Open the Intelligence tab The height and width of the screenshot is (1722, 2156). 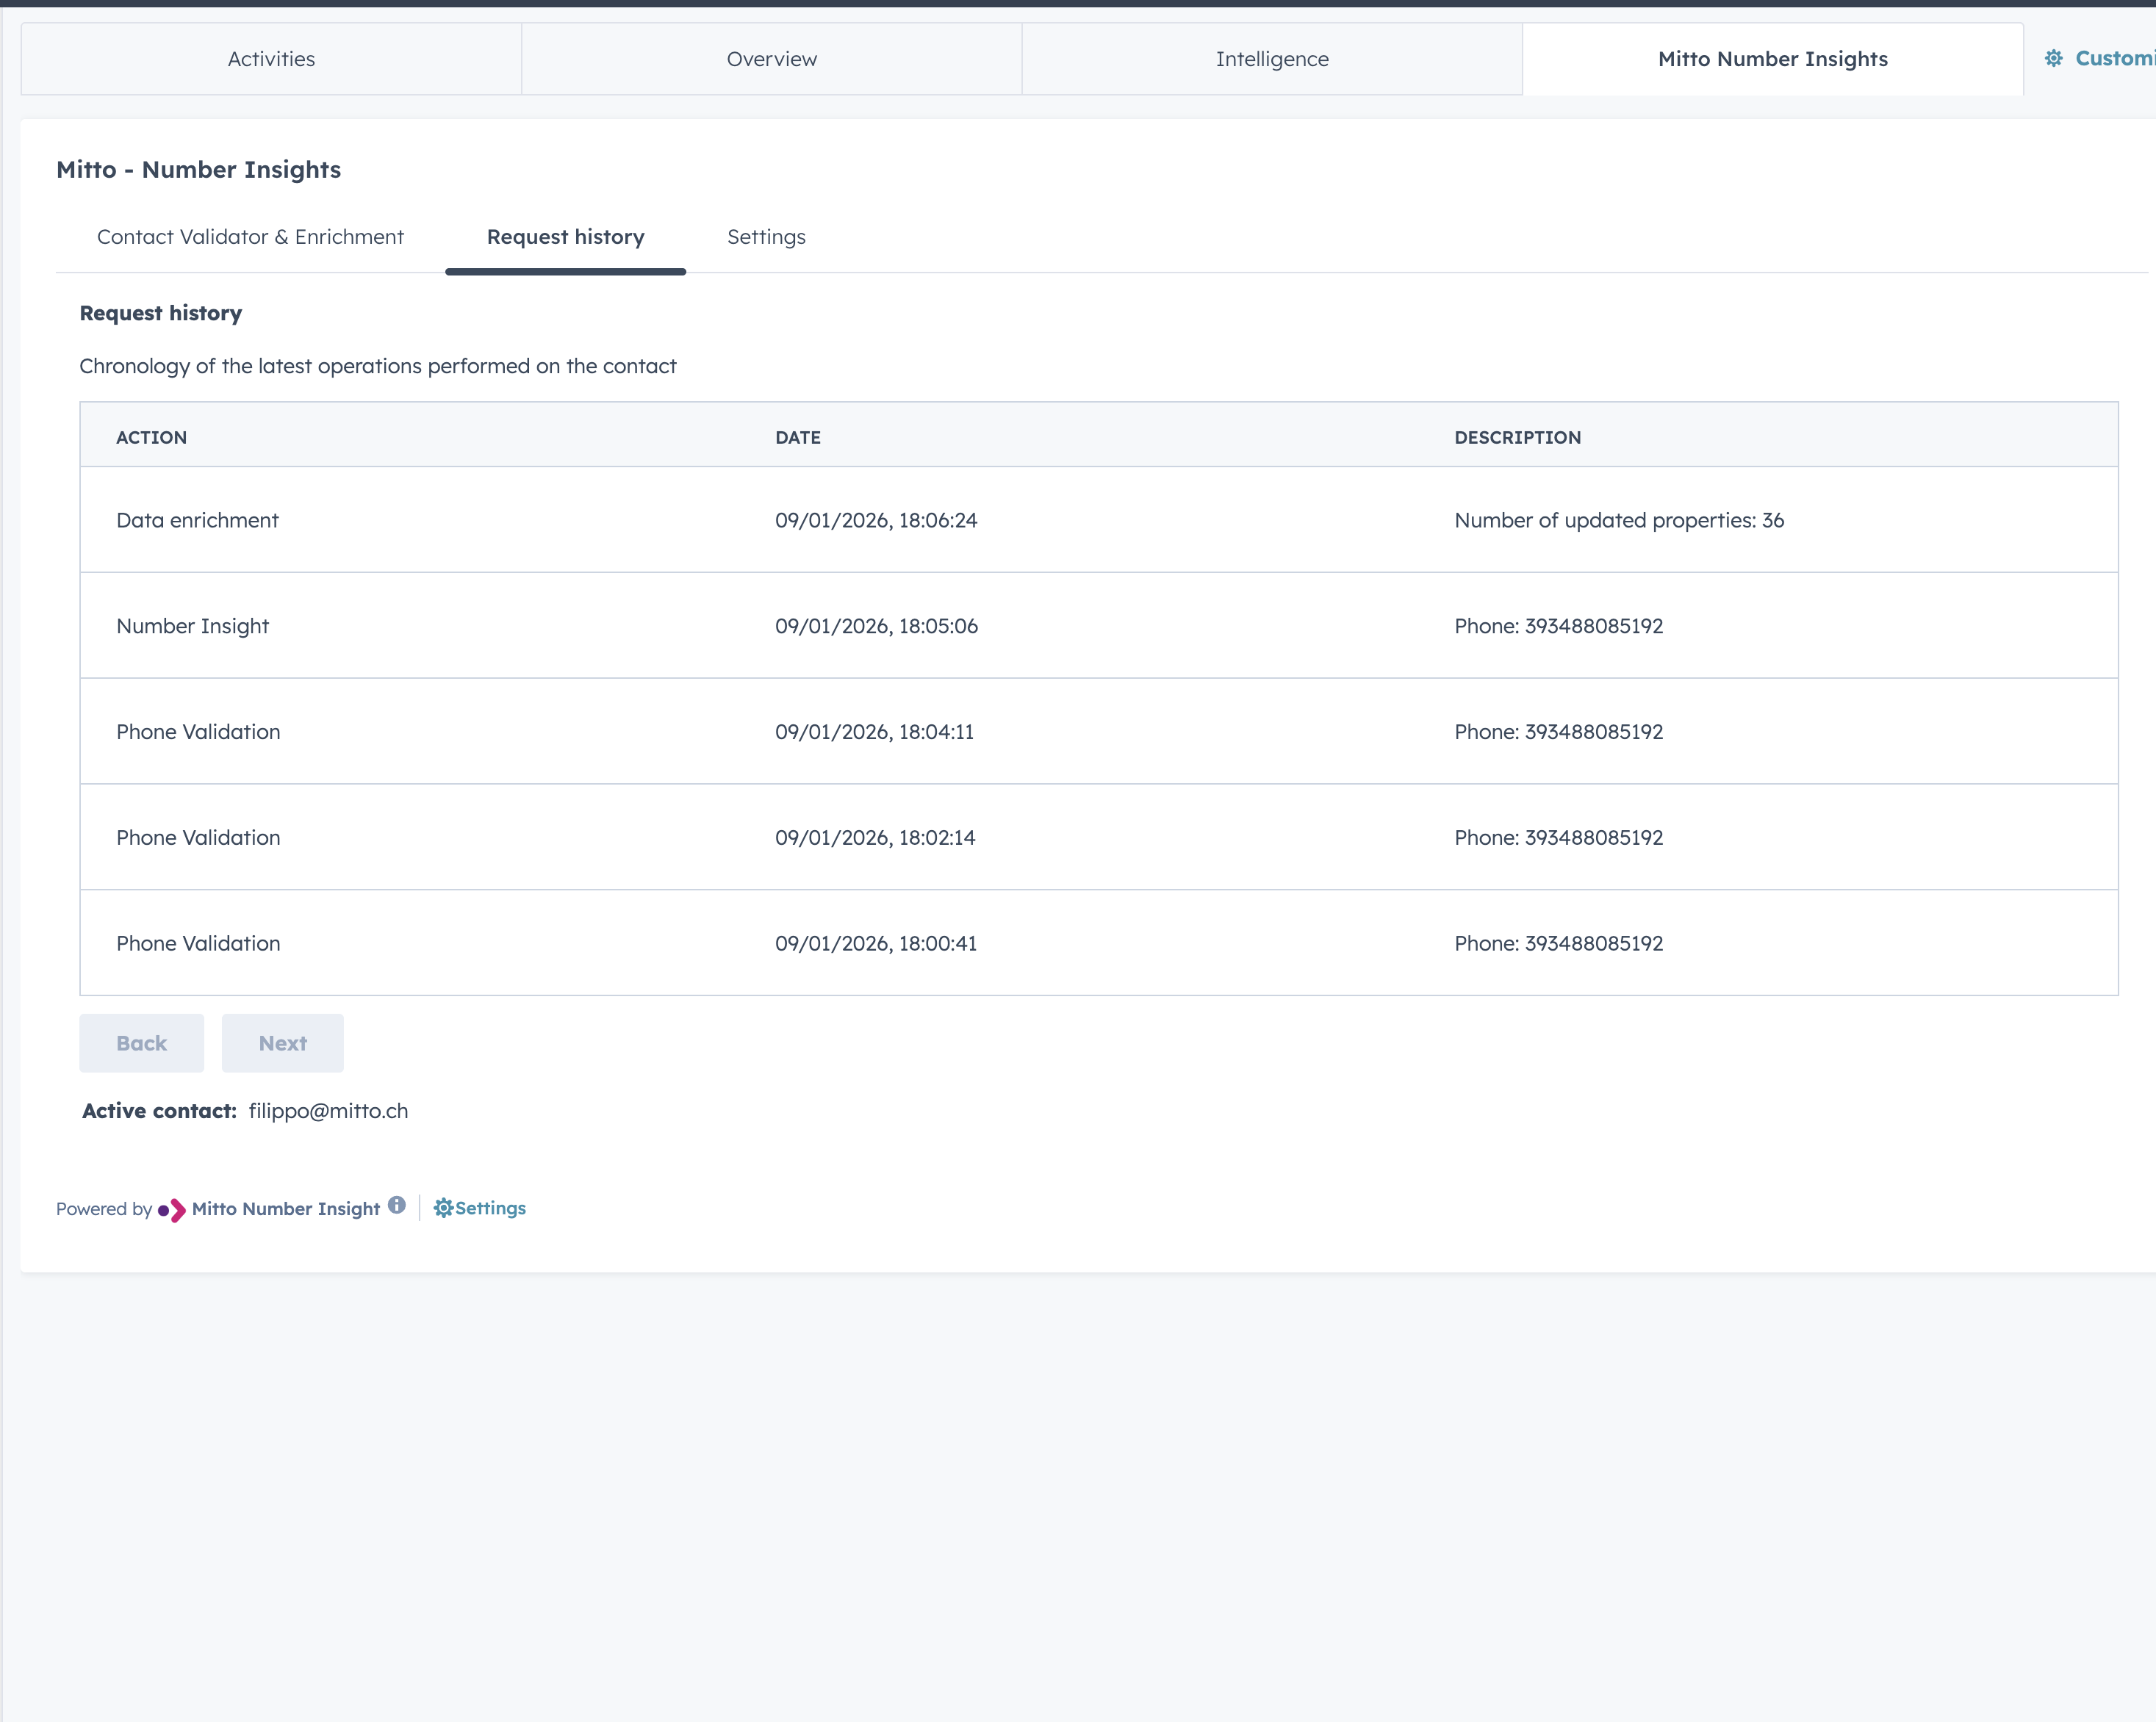point(1272,59)
